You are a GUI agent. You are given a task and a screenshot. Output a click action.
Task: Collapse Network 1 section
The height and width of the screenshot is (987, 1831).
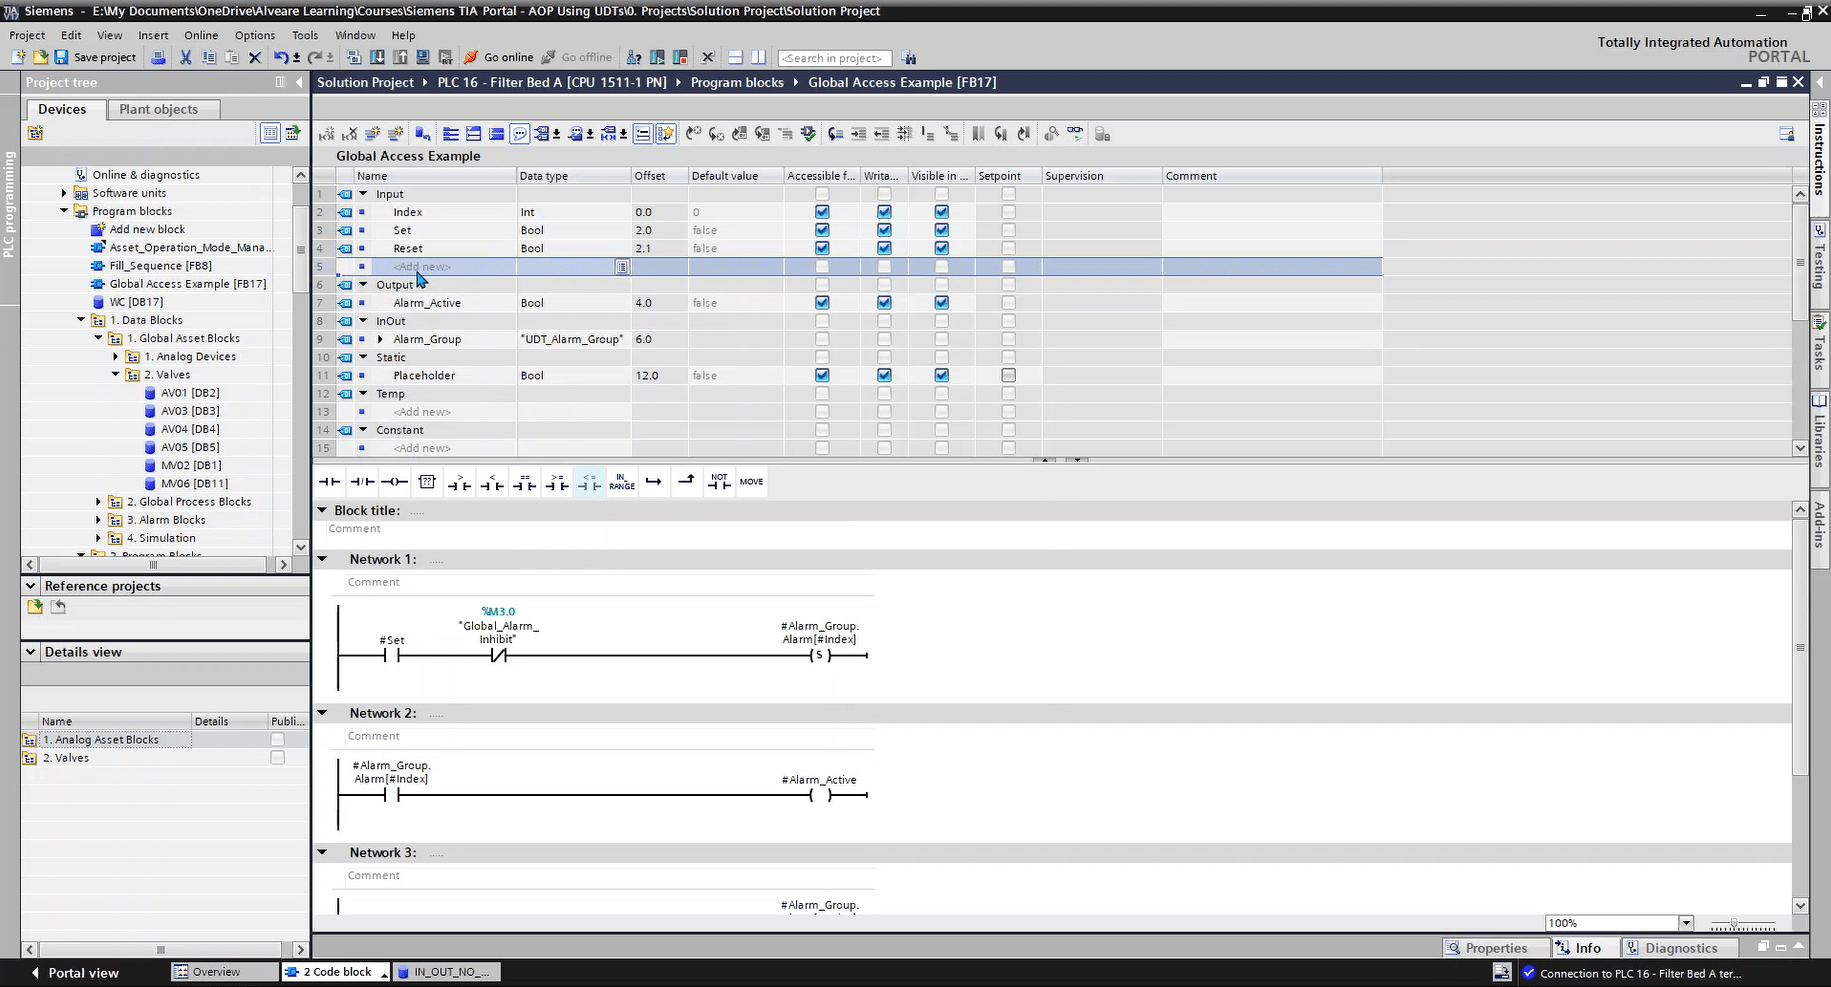pyautogui.click(x=323, y=559)
